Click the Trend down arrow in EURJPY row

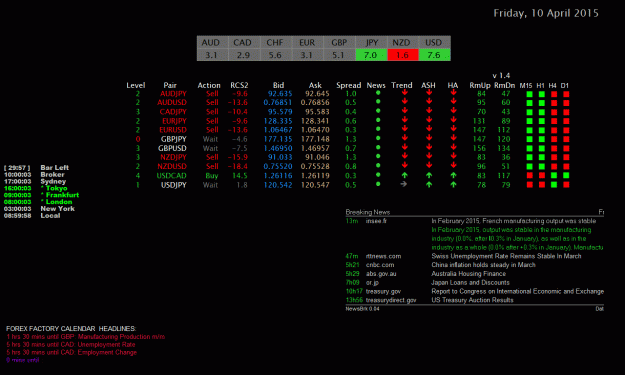coord(405,120)
